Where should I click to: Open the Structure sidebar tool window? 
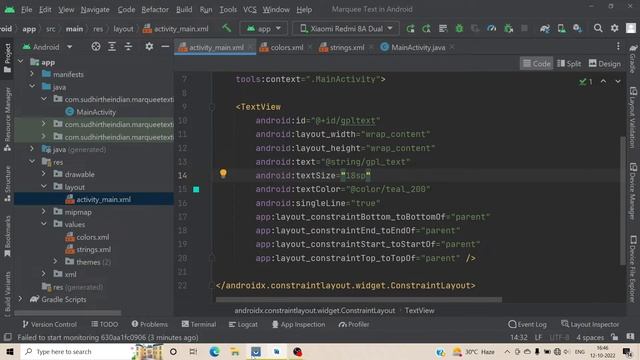coord(7,184)
